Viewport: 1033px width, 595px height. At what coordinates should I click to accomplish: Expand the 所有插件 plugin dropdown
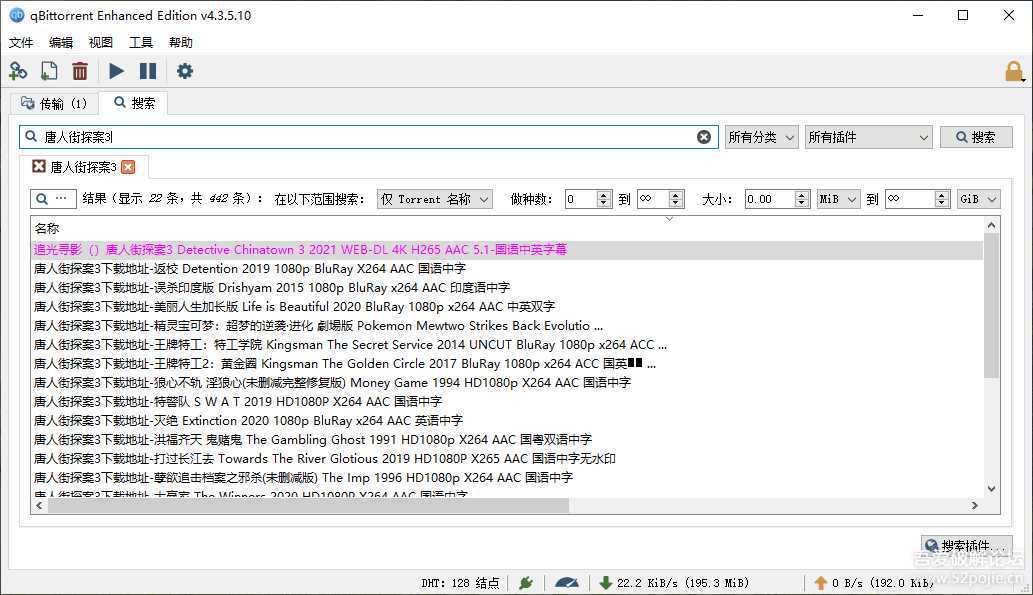(868, 137)
